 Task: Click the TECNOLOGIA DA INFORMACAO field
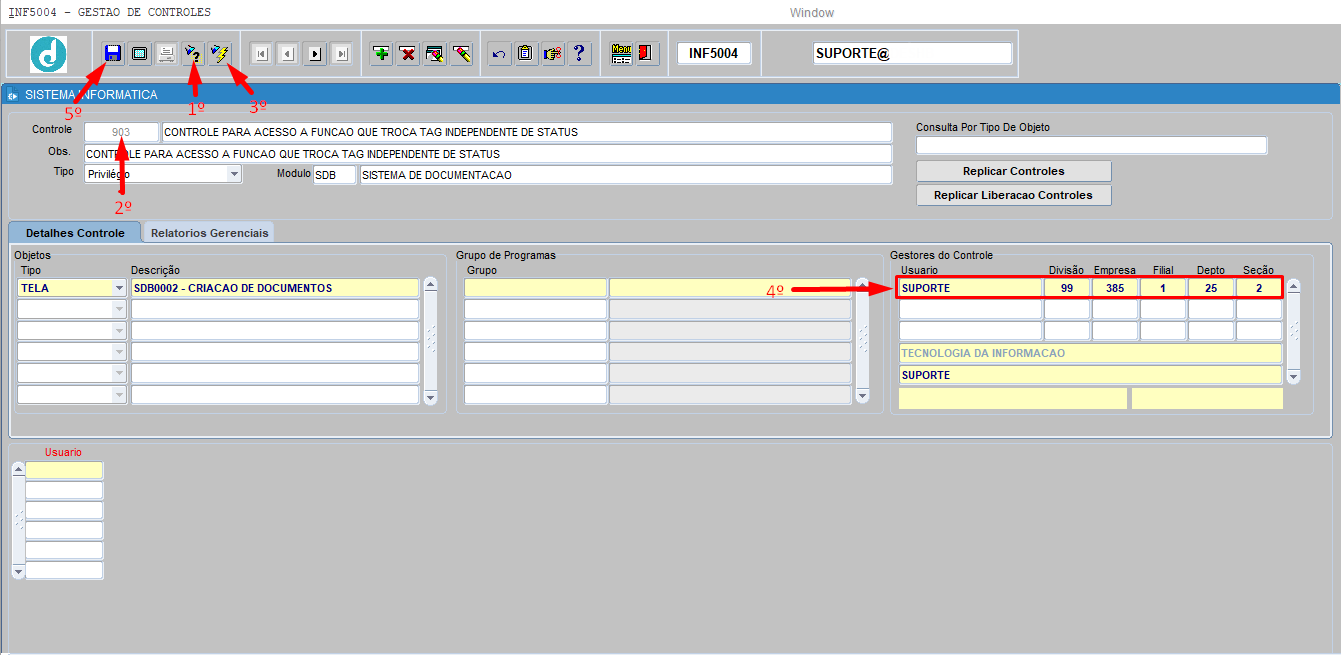pos(1090,353)
